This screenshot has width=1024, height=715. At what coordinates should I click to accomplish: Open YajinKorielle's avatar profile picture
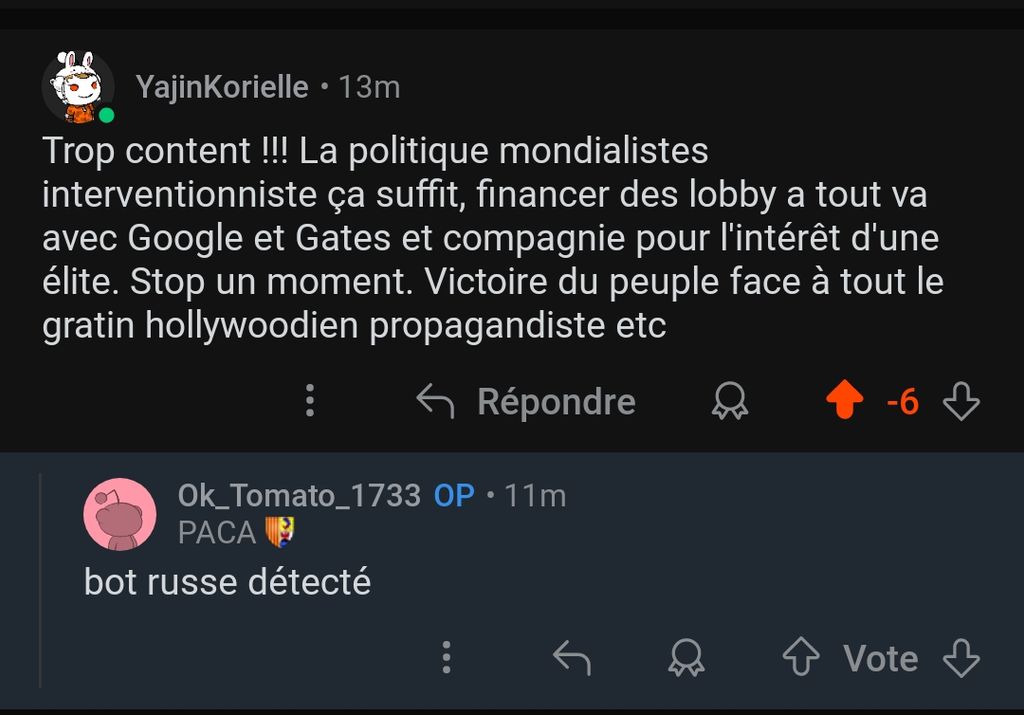point(78,88)
